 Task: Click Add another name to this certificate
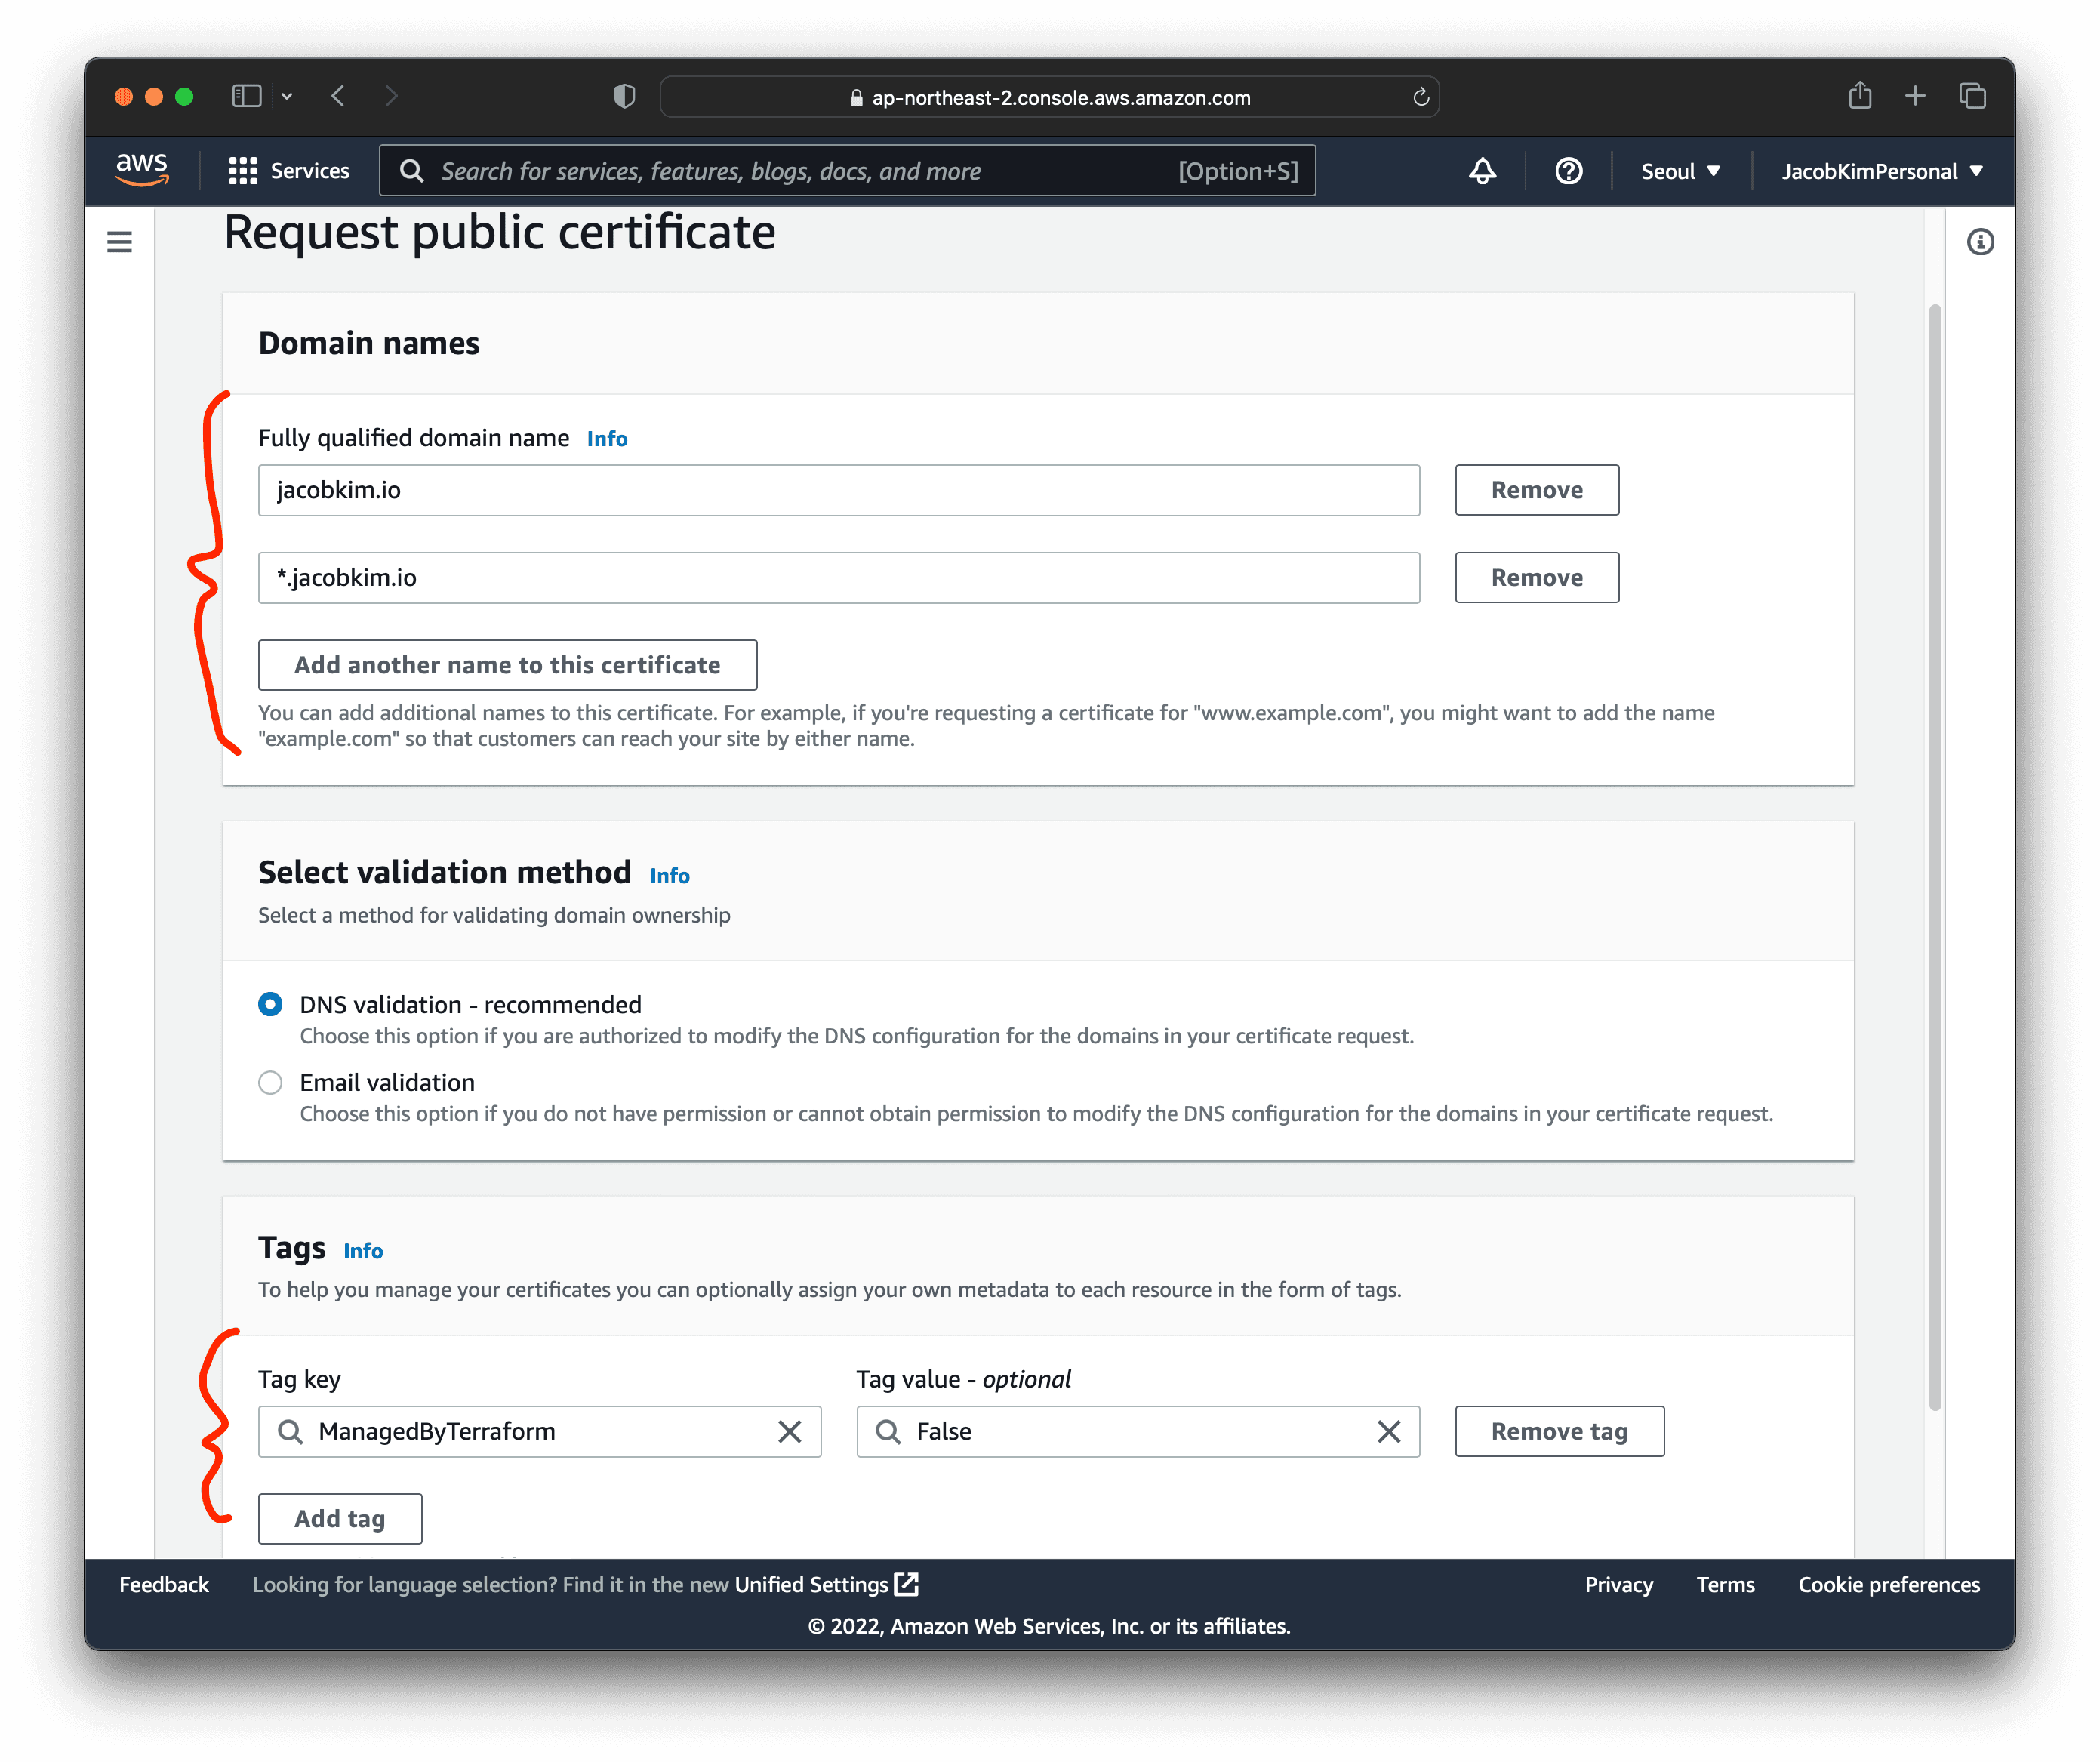(507, 664)
